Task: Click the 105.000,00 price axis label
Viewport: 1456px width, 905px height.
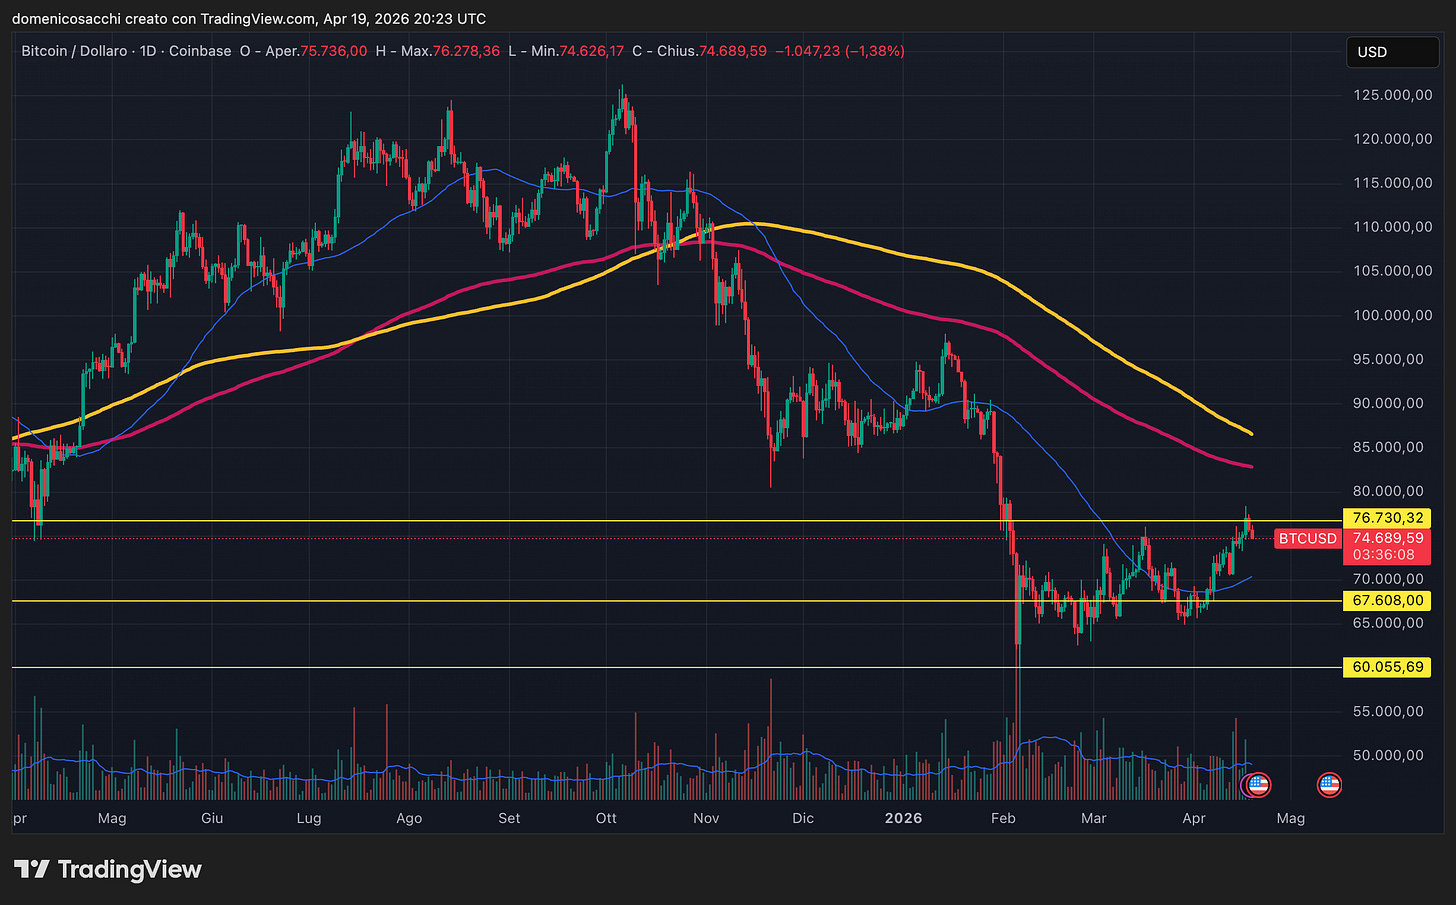Action: click(x=1393, y=271)
